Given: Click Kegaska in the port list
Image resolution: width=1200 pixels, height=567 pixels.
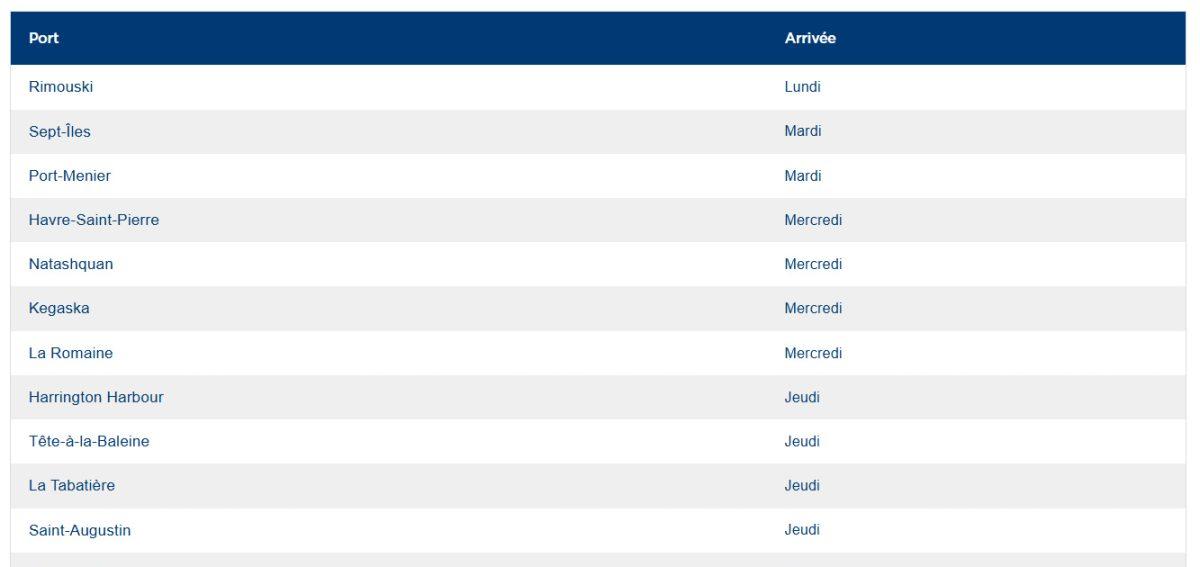Looking at the screenshot, I should coord(59,308).
